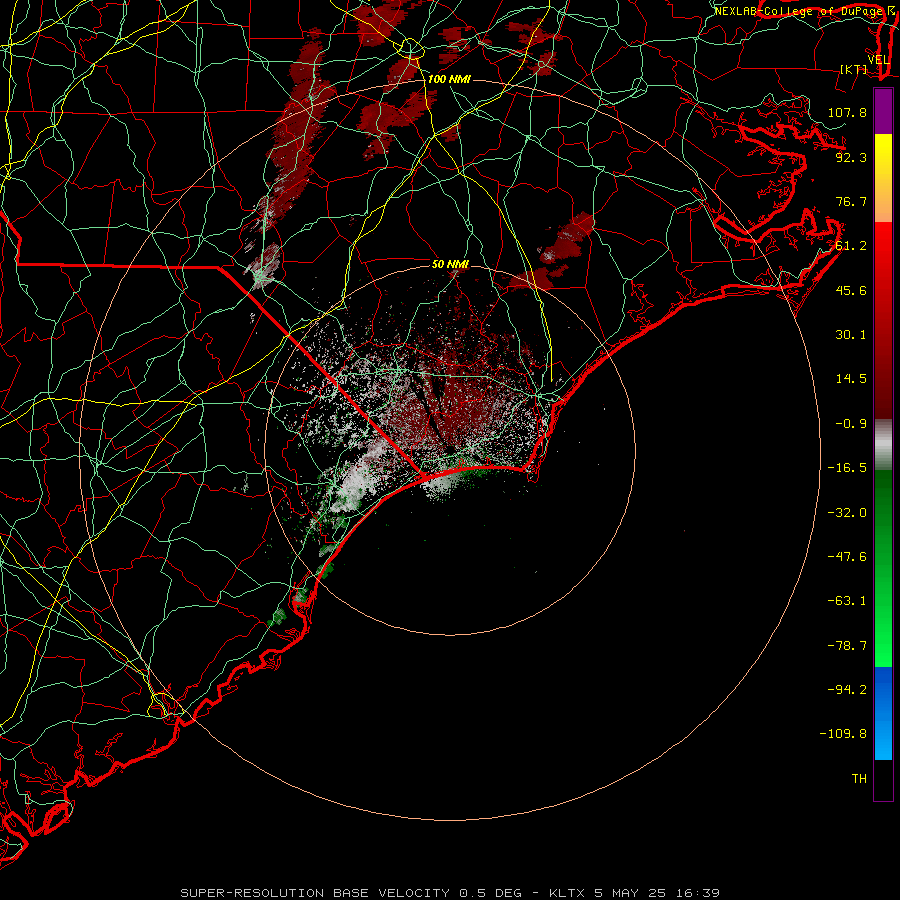Click the 61.2 legend value
The height and width of the screenshot is (900, 900).
[851, 246]
